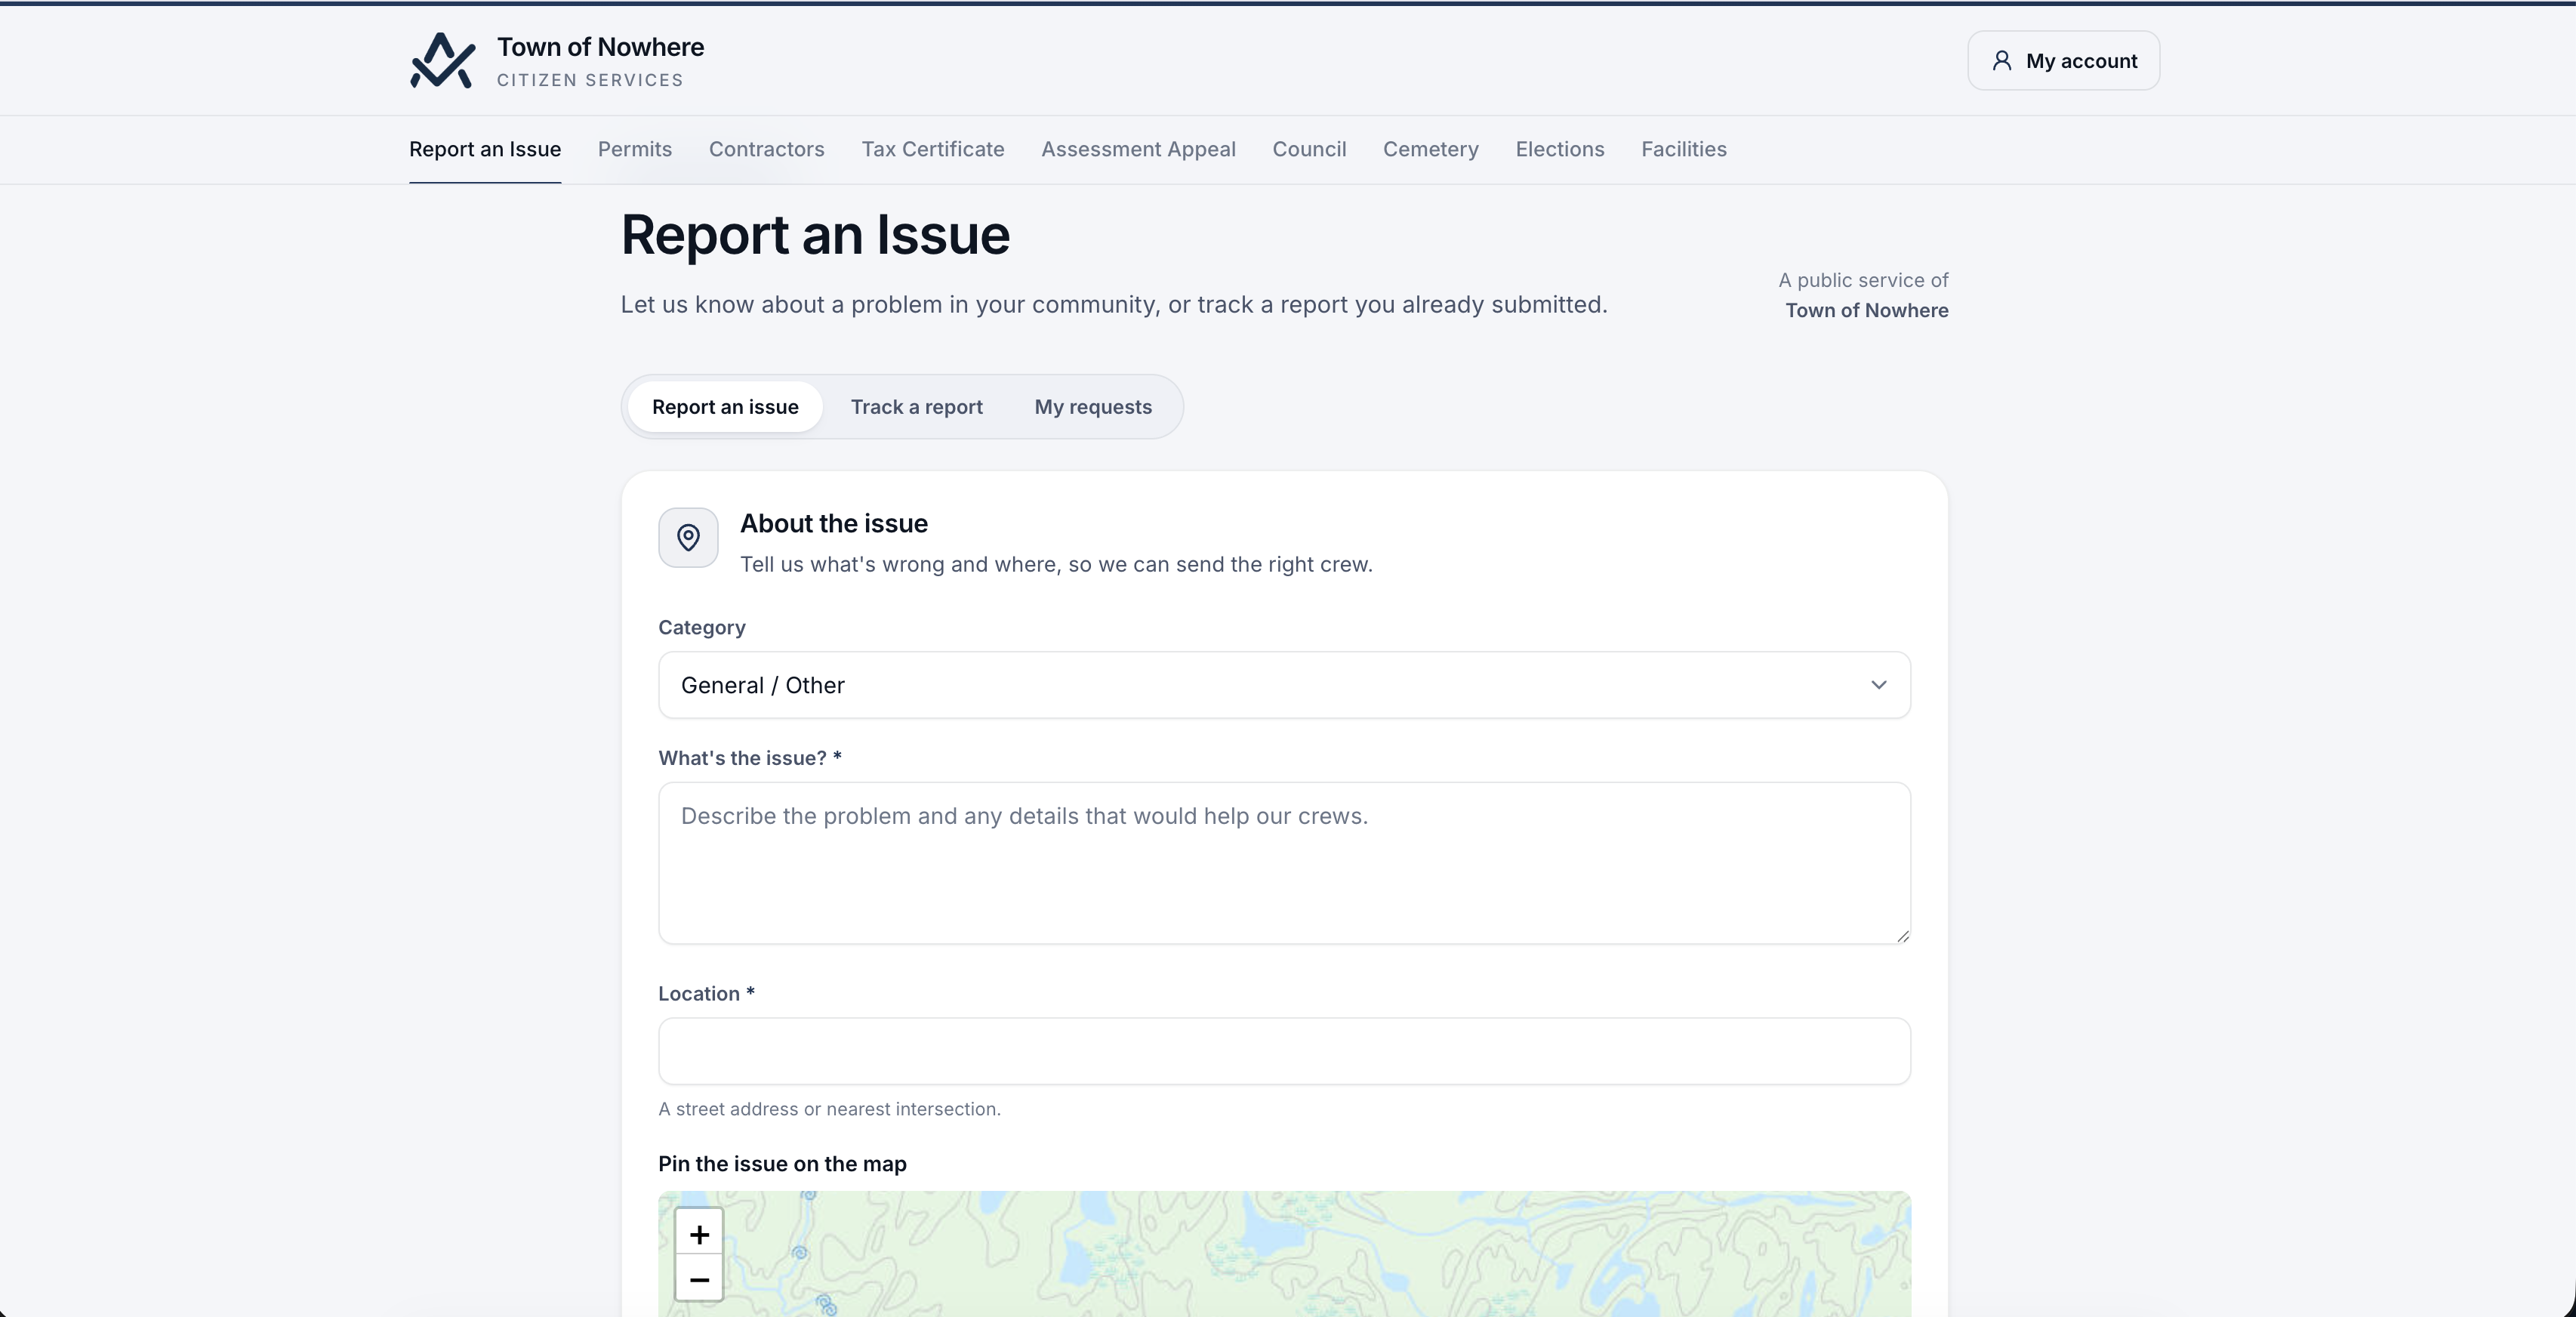Navigate to Elections
The image size is (2576, 1317).
[1560, 149]
